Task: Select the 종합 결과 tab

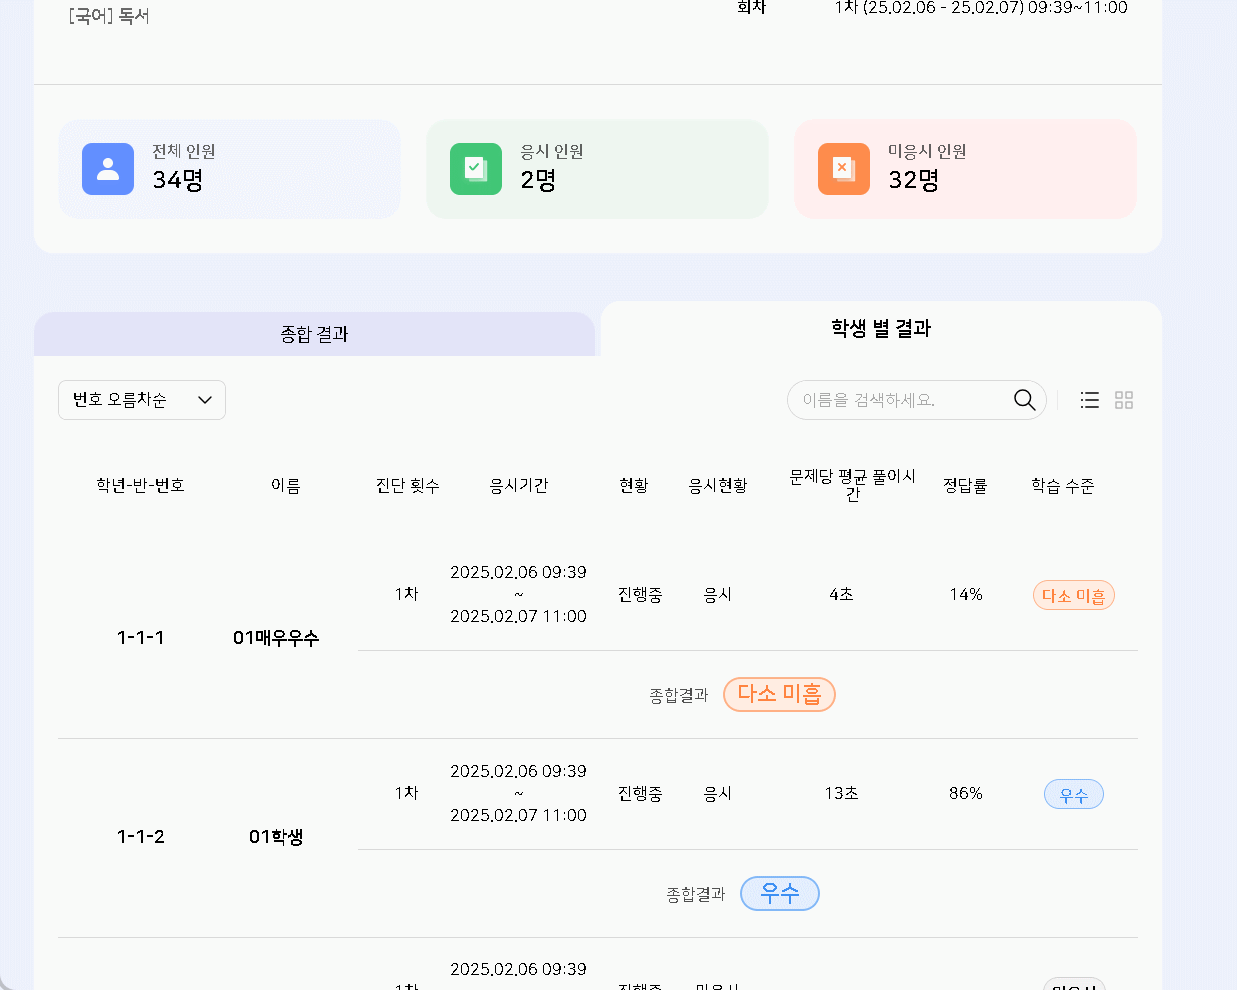Action: coord(314,334)
